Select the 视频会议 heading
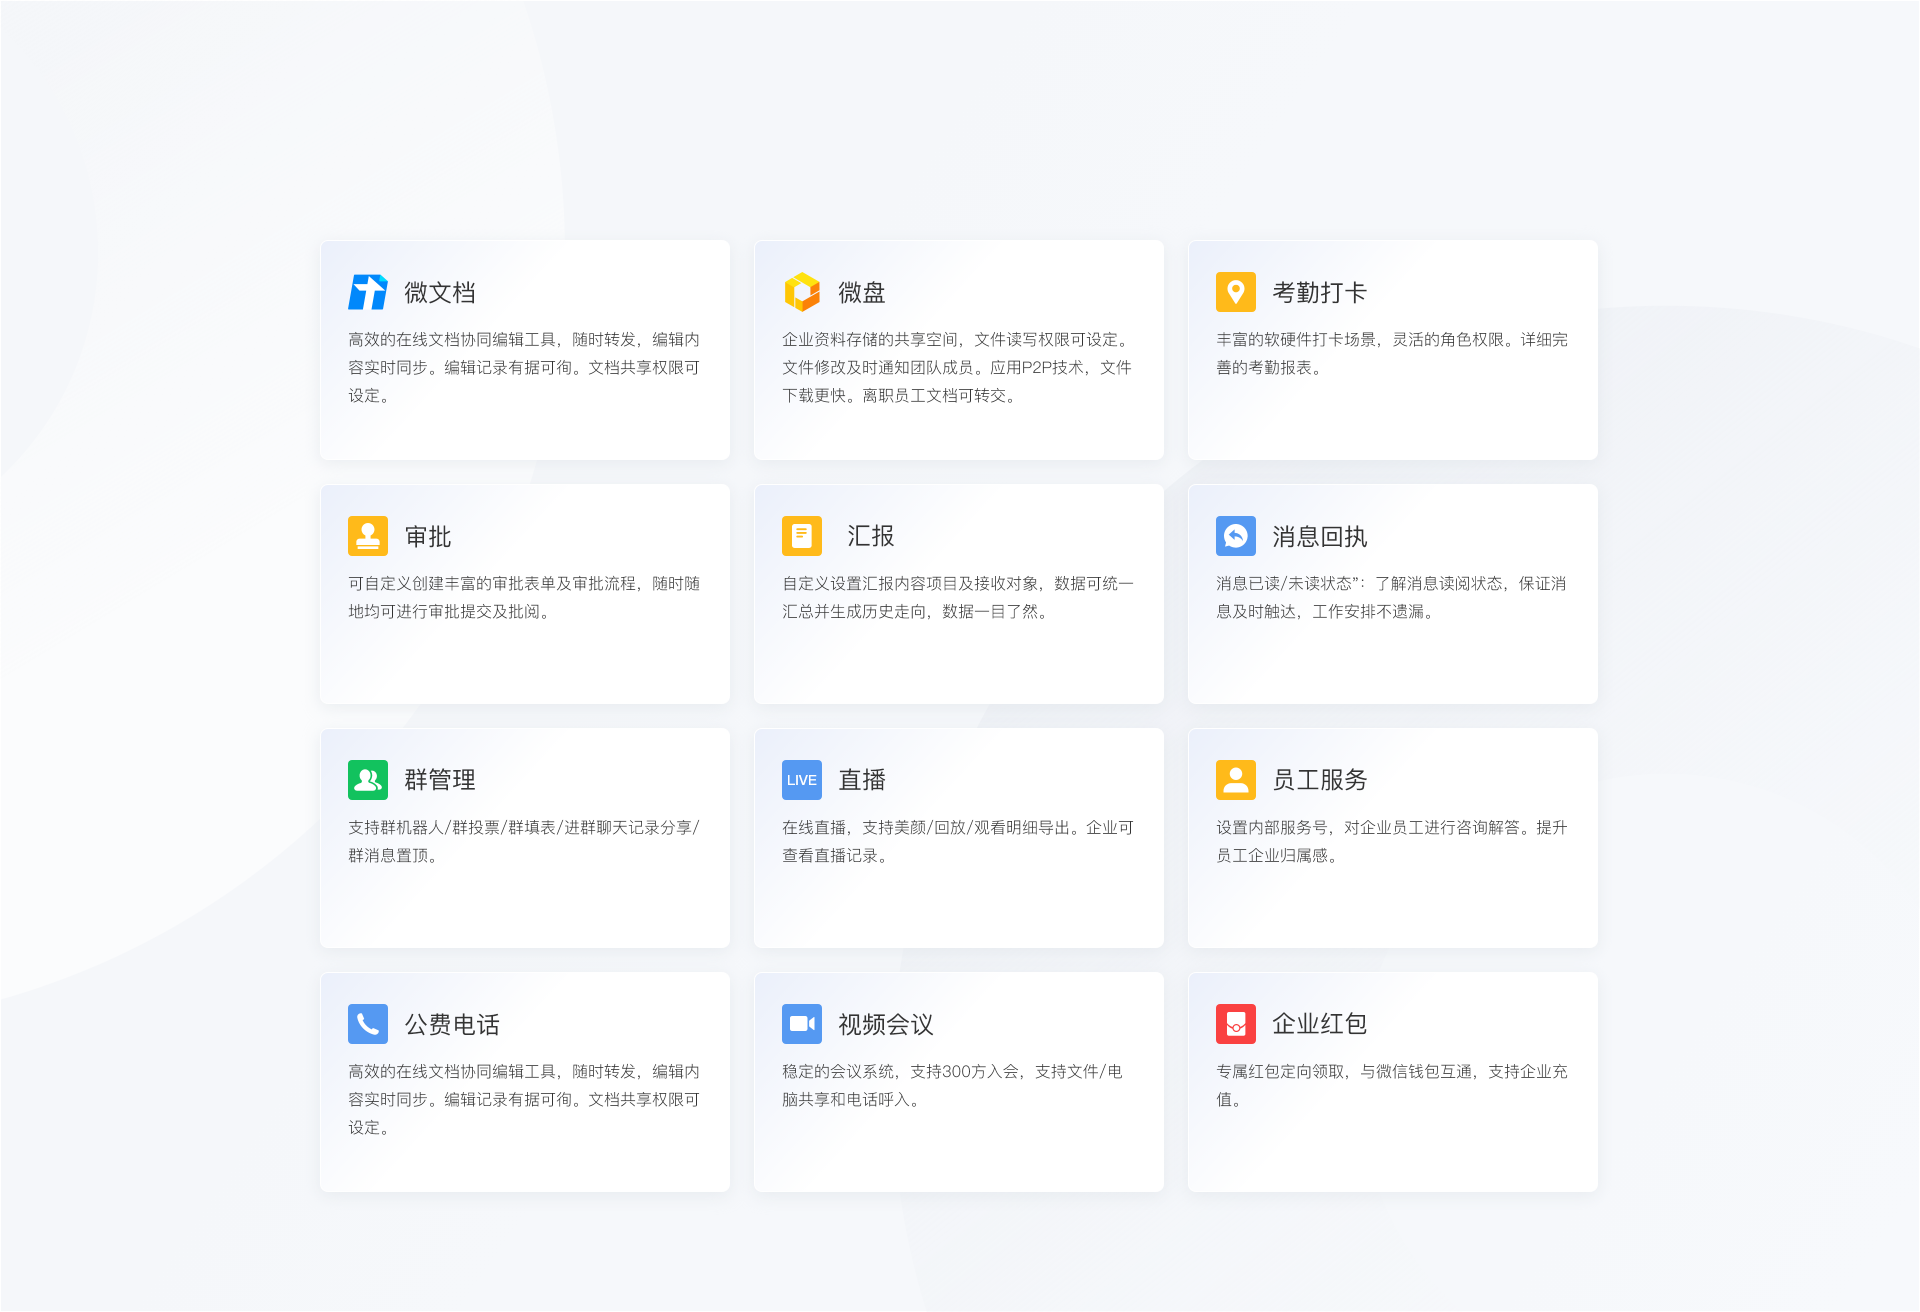The width and height of the screenshot is (1920, 1312). click(x=886, y=1025)
